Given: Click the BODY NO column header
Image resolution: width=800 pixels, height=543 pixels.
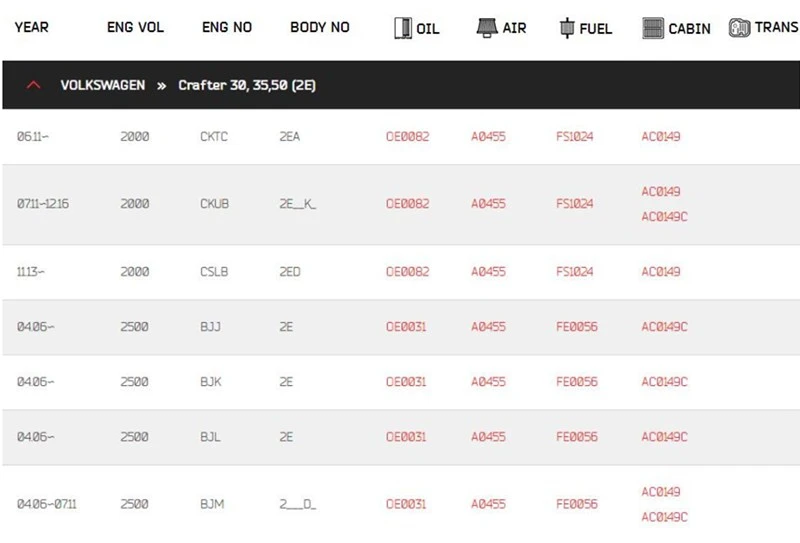Looking at the screenshot, I should [x=319, y=28].
